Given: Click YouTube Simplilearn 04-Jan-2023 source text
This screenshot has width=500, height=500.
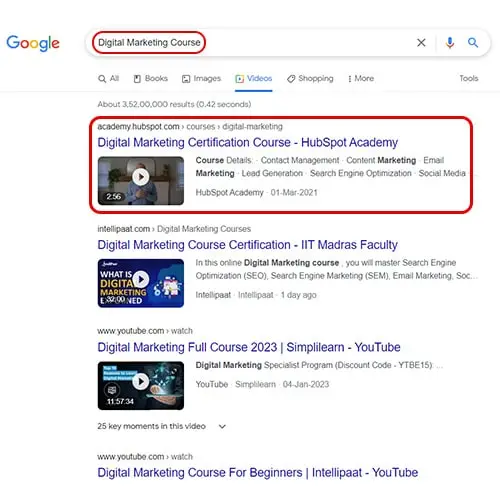Looking at the screenshot, I should point(262,384).
